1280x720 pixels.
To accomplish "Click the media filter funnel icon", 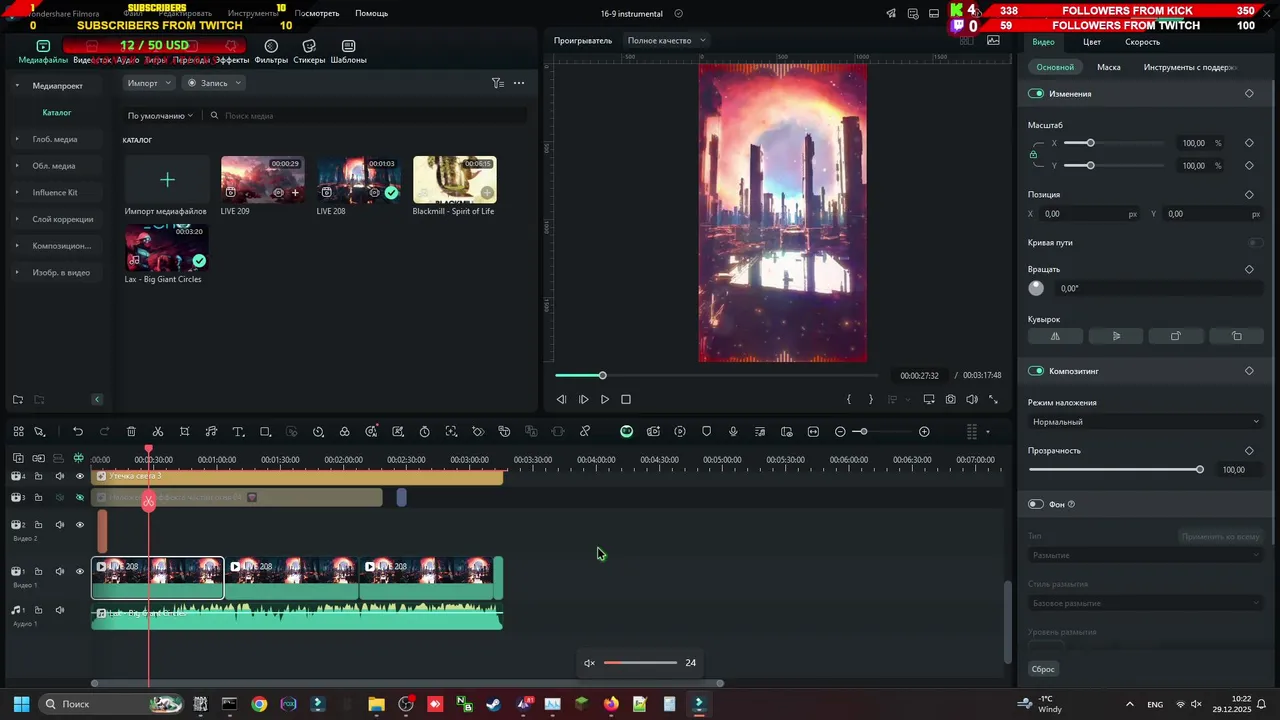I will coord(497,83).
